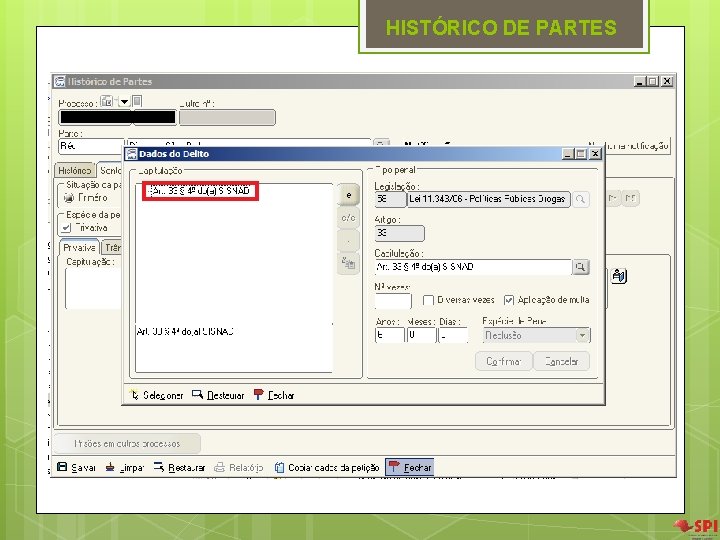This screenshot has width=720, height=540.
Task: Click Copiar dados da petição
Action: tap(327, 467)
